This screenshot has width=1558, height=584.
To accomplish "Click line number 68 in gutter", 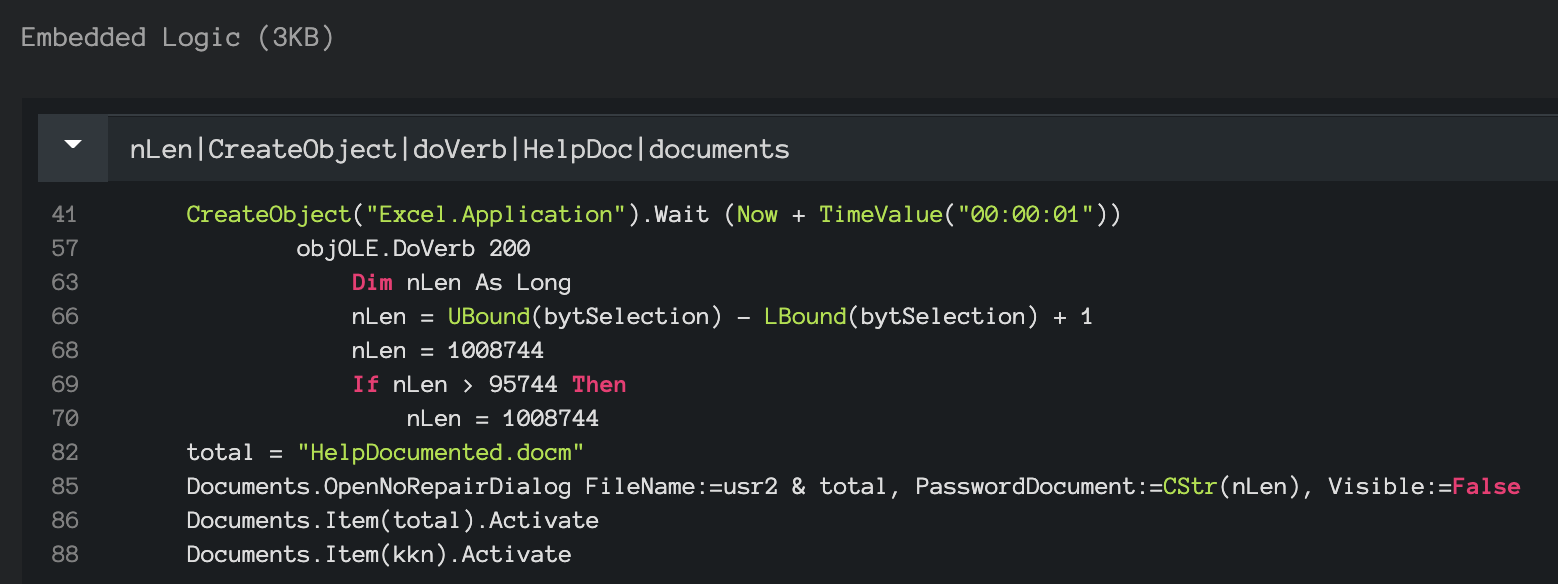I will pos(64,350).
